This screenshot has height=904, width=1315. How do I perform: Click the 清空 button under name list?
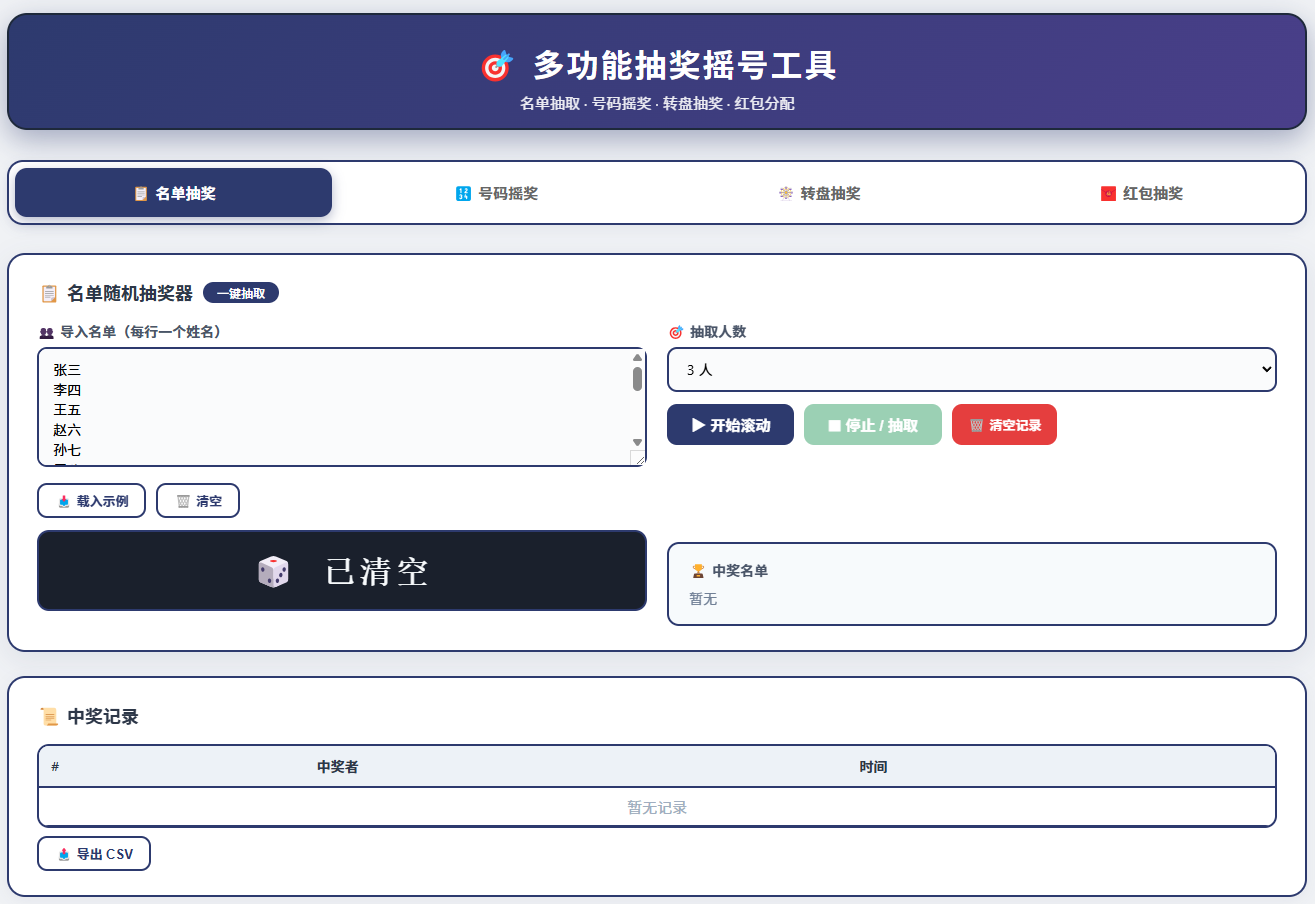[198, 501]
